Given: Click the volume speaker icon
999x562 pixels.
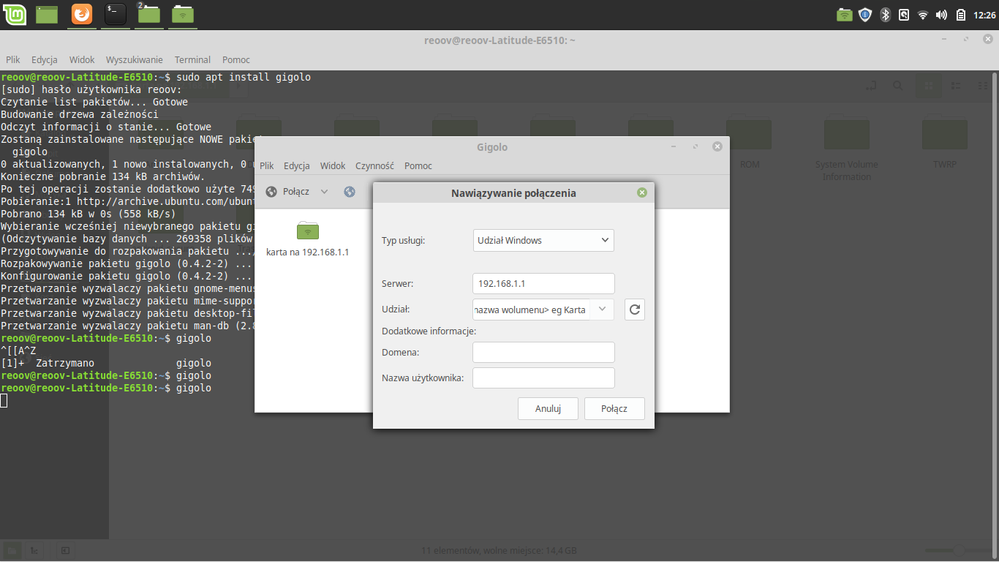Looking at the screenshot, I should pos(941,15).
